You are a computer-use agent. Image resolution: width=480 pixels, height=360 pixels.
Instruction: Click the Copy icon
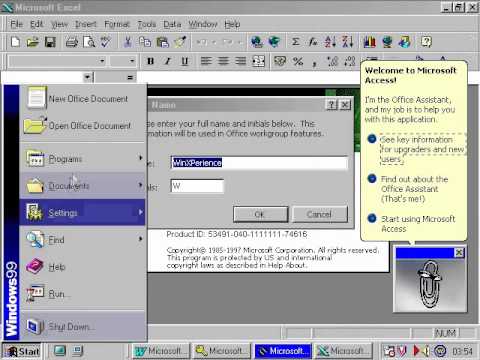(145, 42)
